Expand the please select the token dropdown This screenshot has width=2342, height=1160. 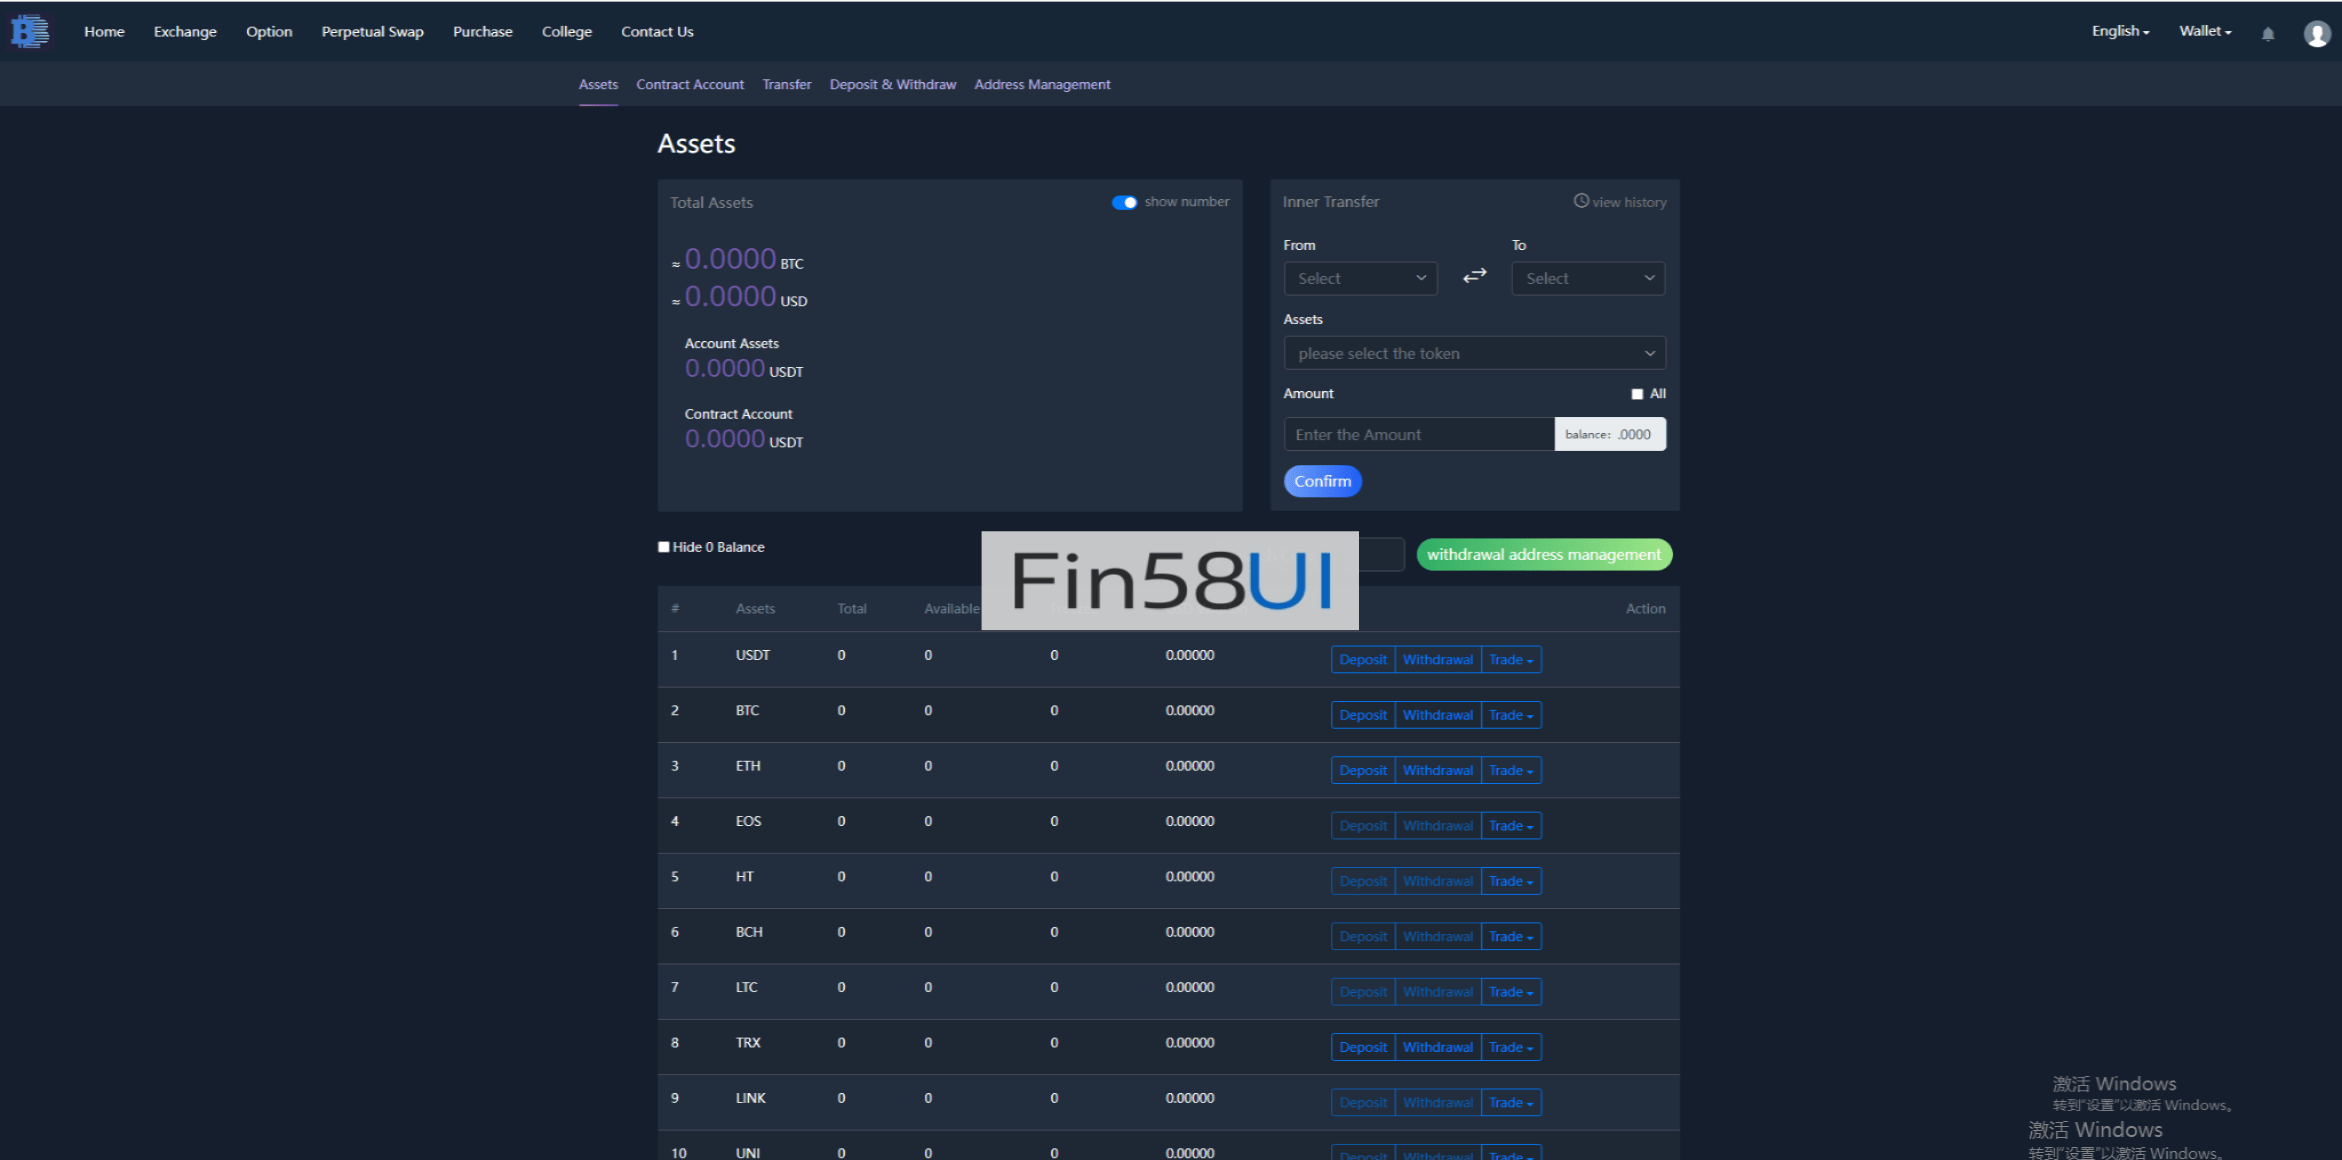[x=1474, y=354]
